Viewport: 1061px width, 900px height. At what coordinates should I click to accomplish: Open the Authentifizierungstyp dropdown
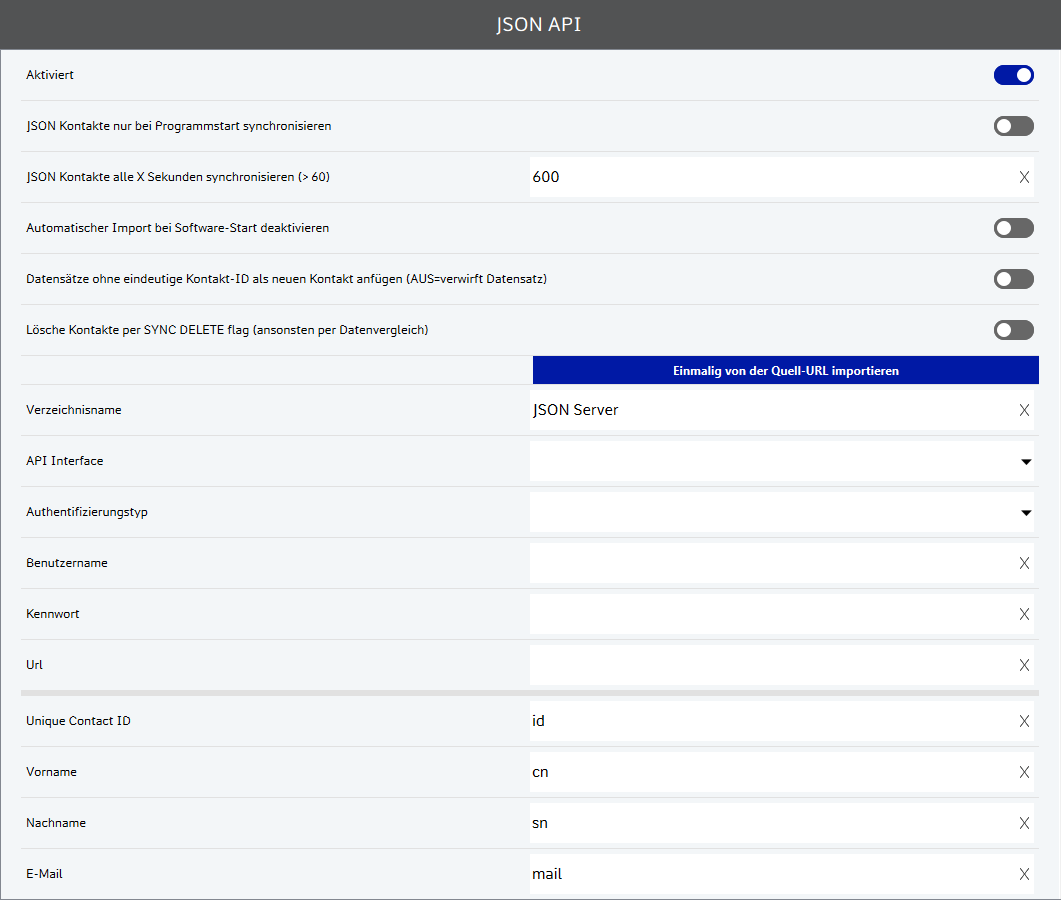pyautogui.click(x=781, y=512)
